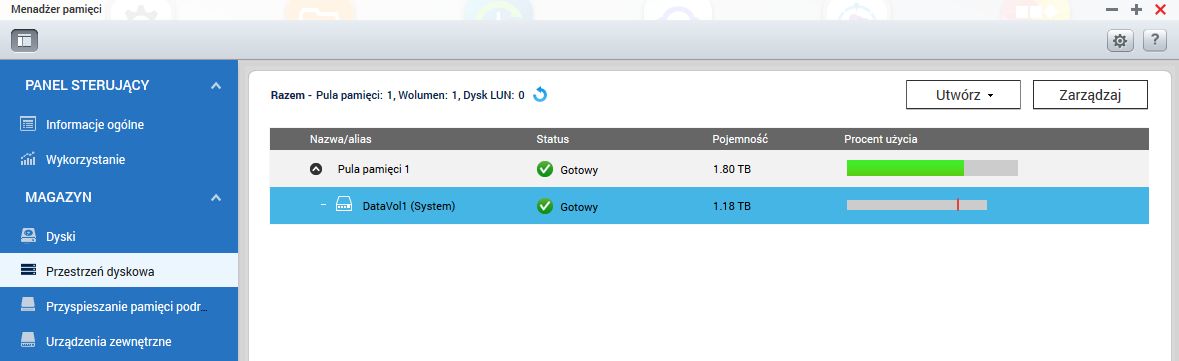1179x361 pixels.
Task: Refresh the storage summary
Action: [x=540, y=95]
